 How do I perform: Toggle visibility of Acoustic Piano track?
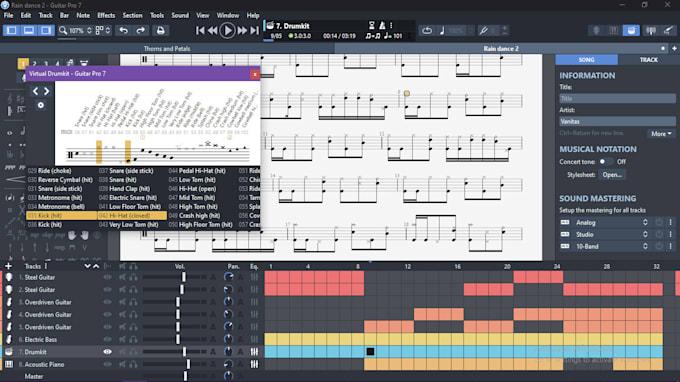click(x=107, y=364)
